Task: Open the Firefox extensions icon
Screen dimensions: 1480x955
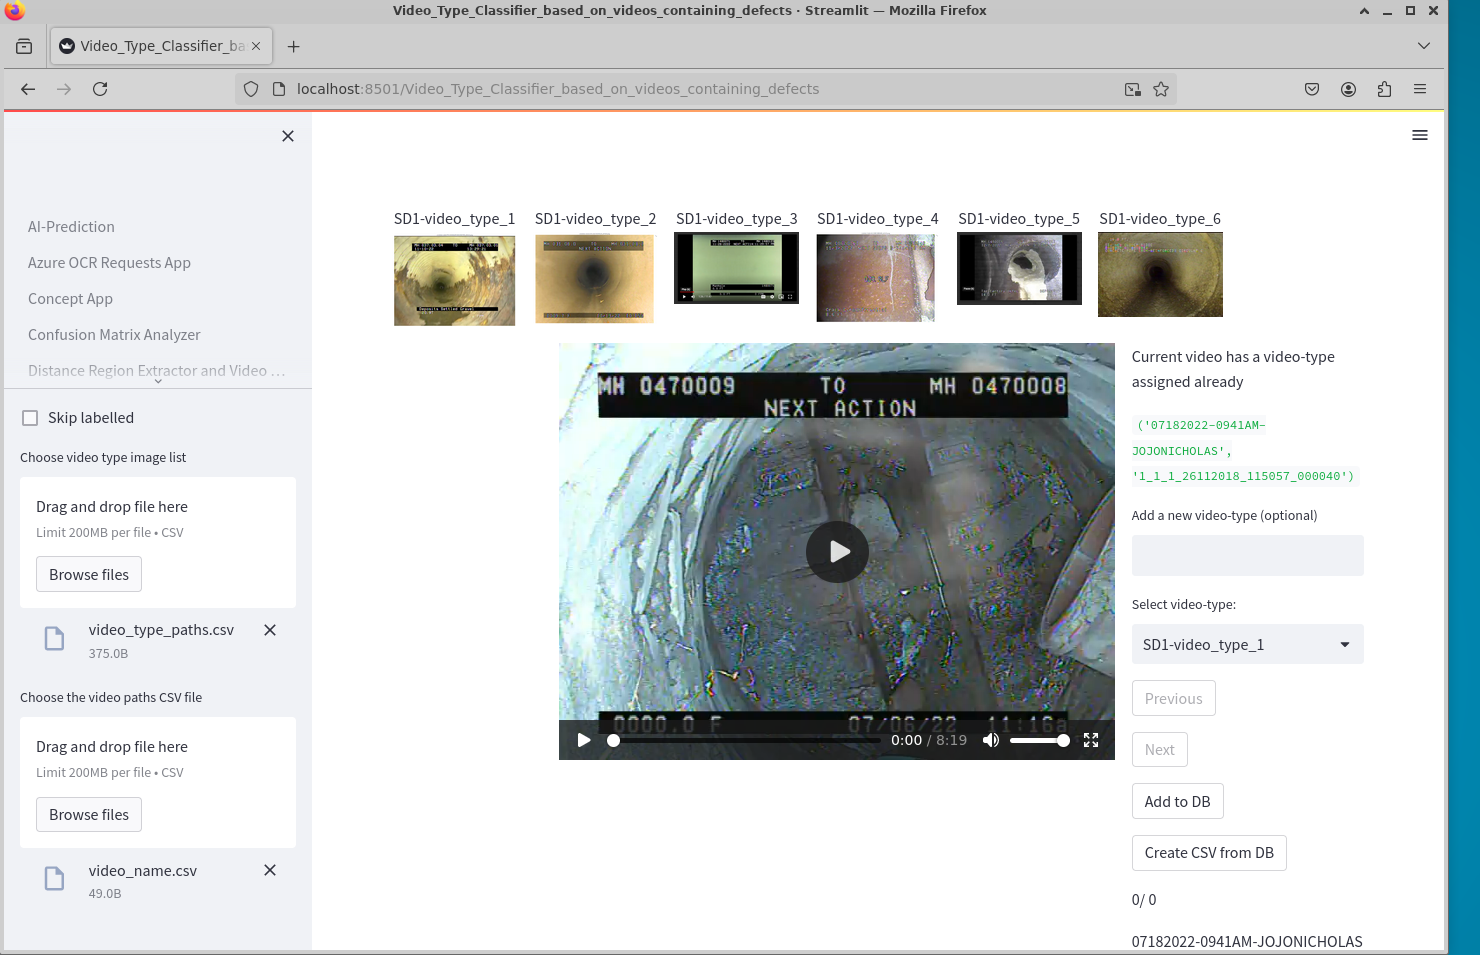Action: point(1384,89)
